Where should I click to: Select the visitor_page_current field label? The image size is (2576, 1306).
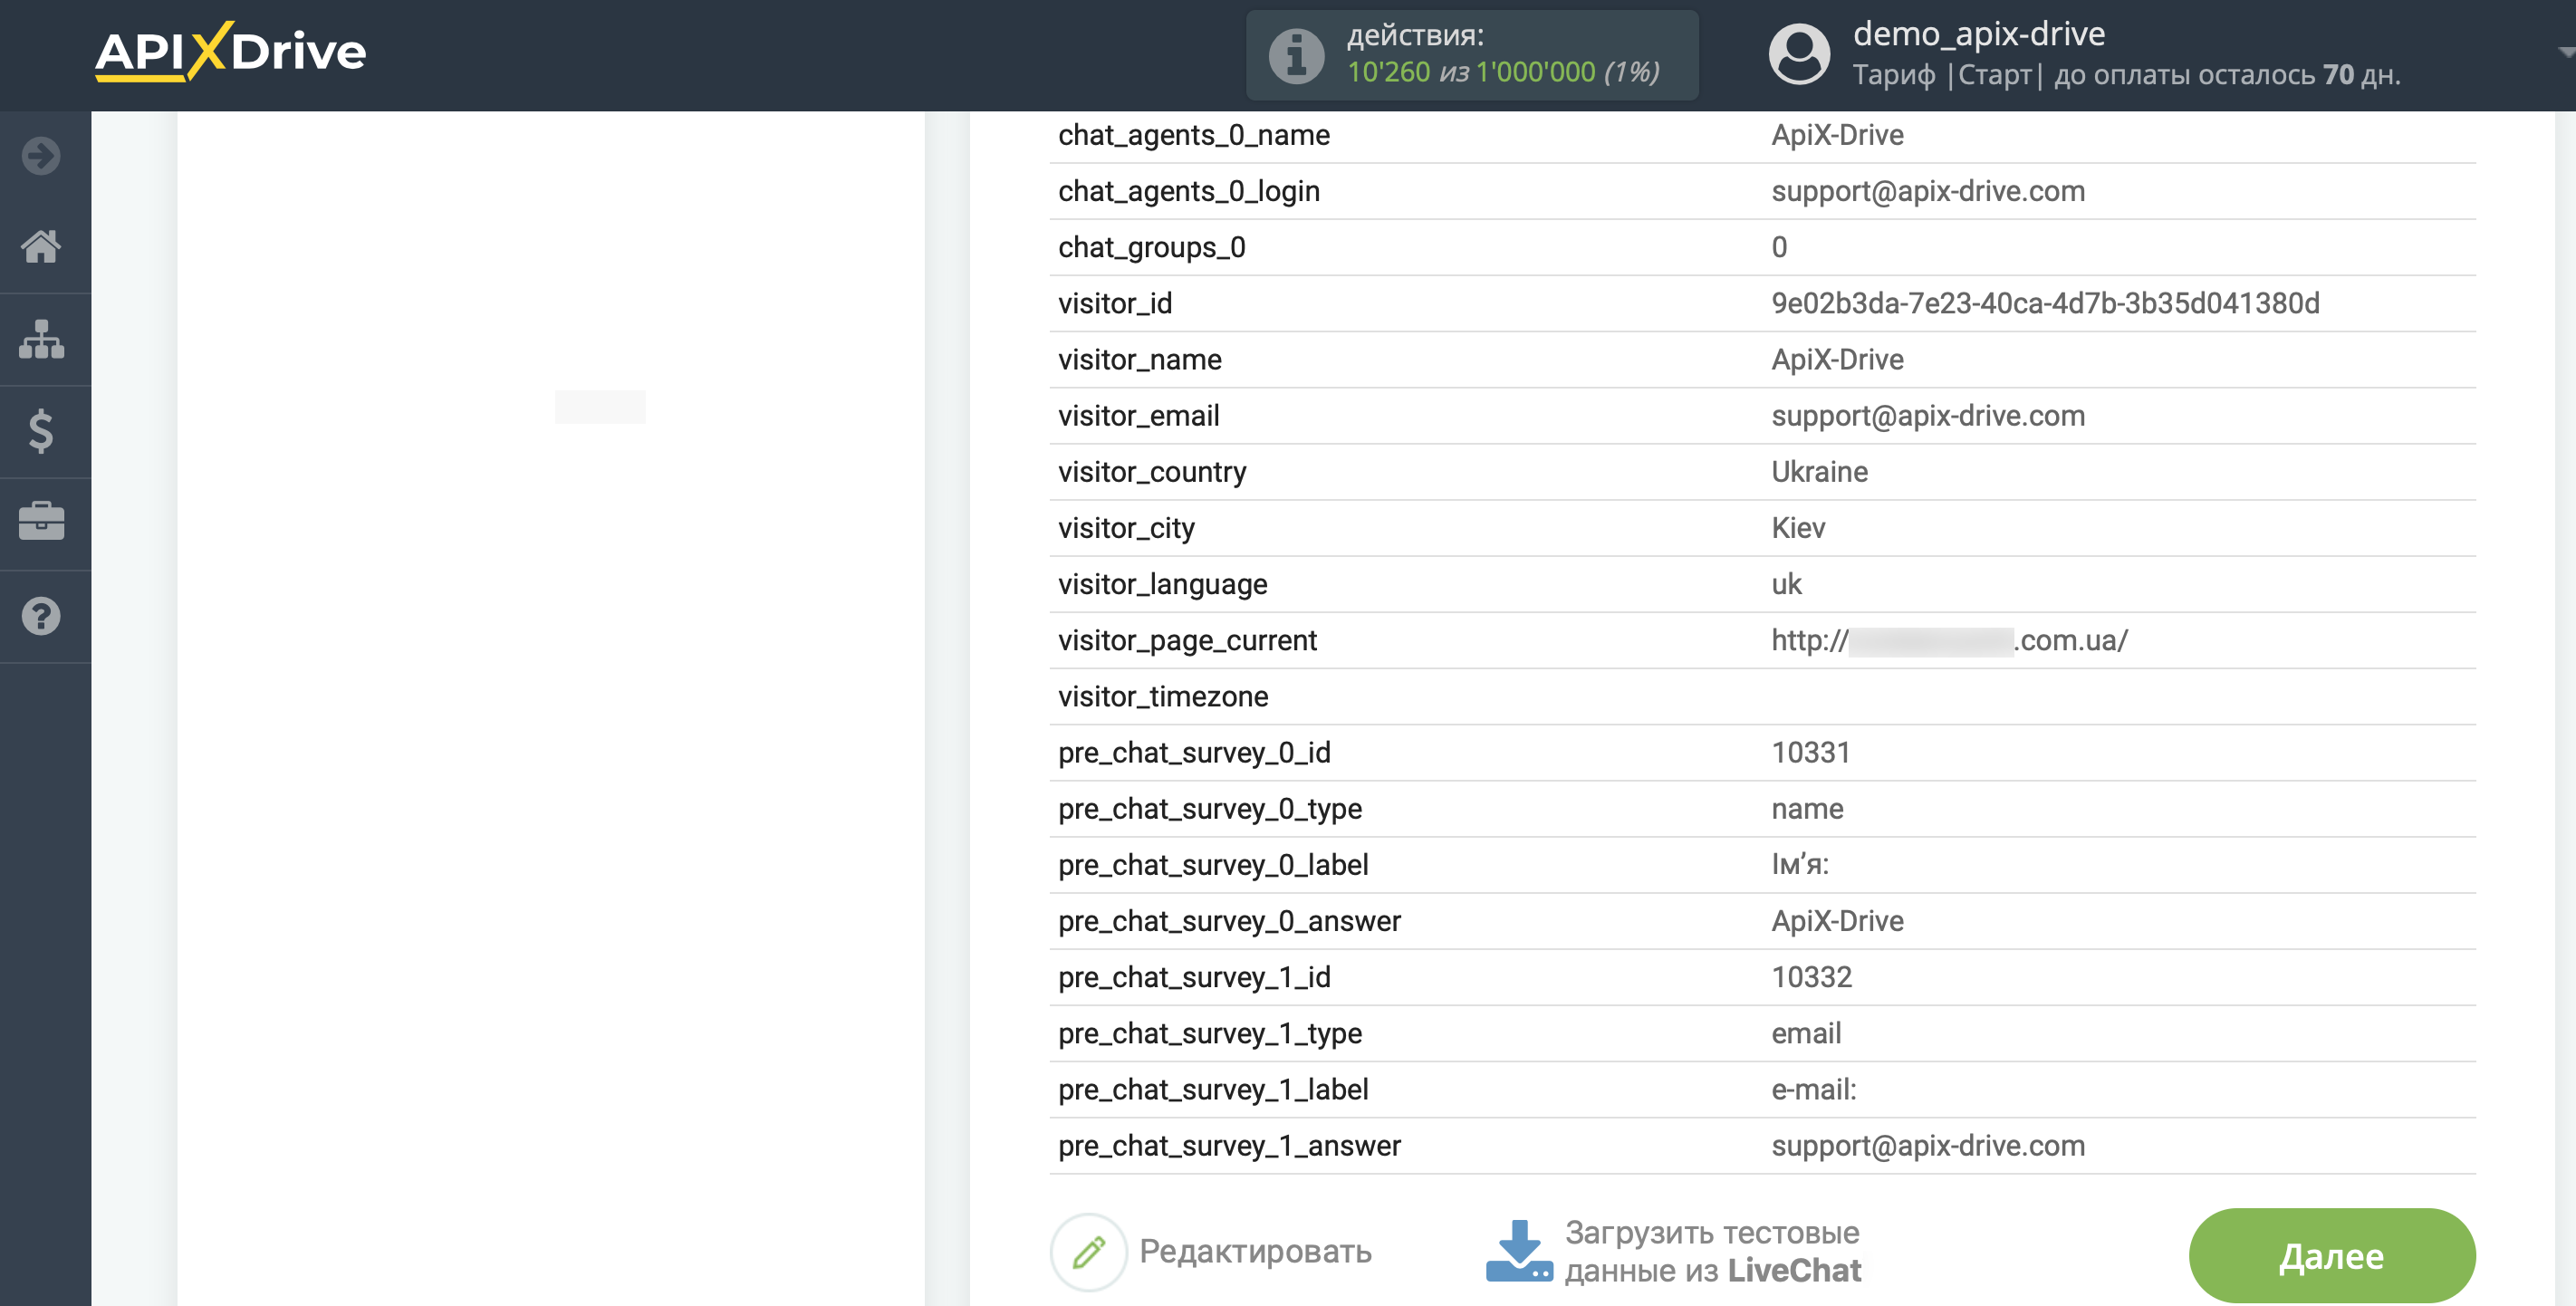coord(1187,639)
